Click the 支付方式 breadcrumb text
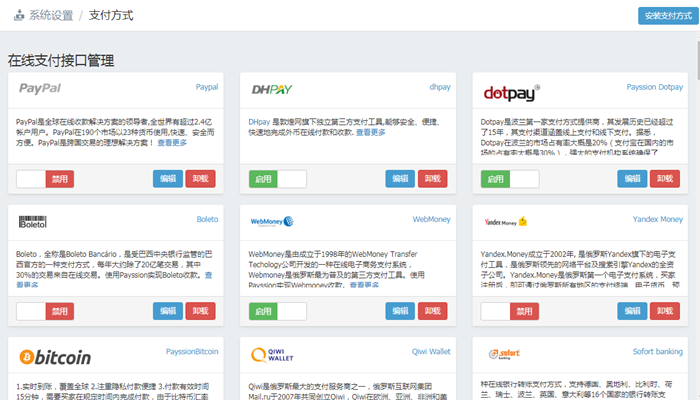Viewport: 700px width, 400px height. [111, 15]
